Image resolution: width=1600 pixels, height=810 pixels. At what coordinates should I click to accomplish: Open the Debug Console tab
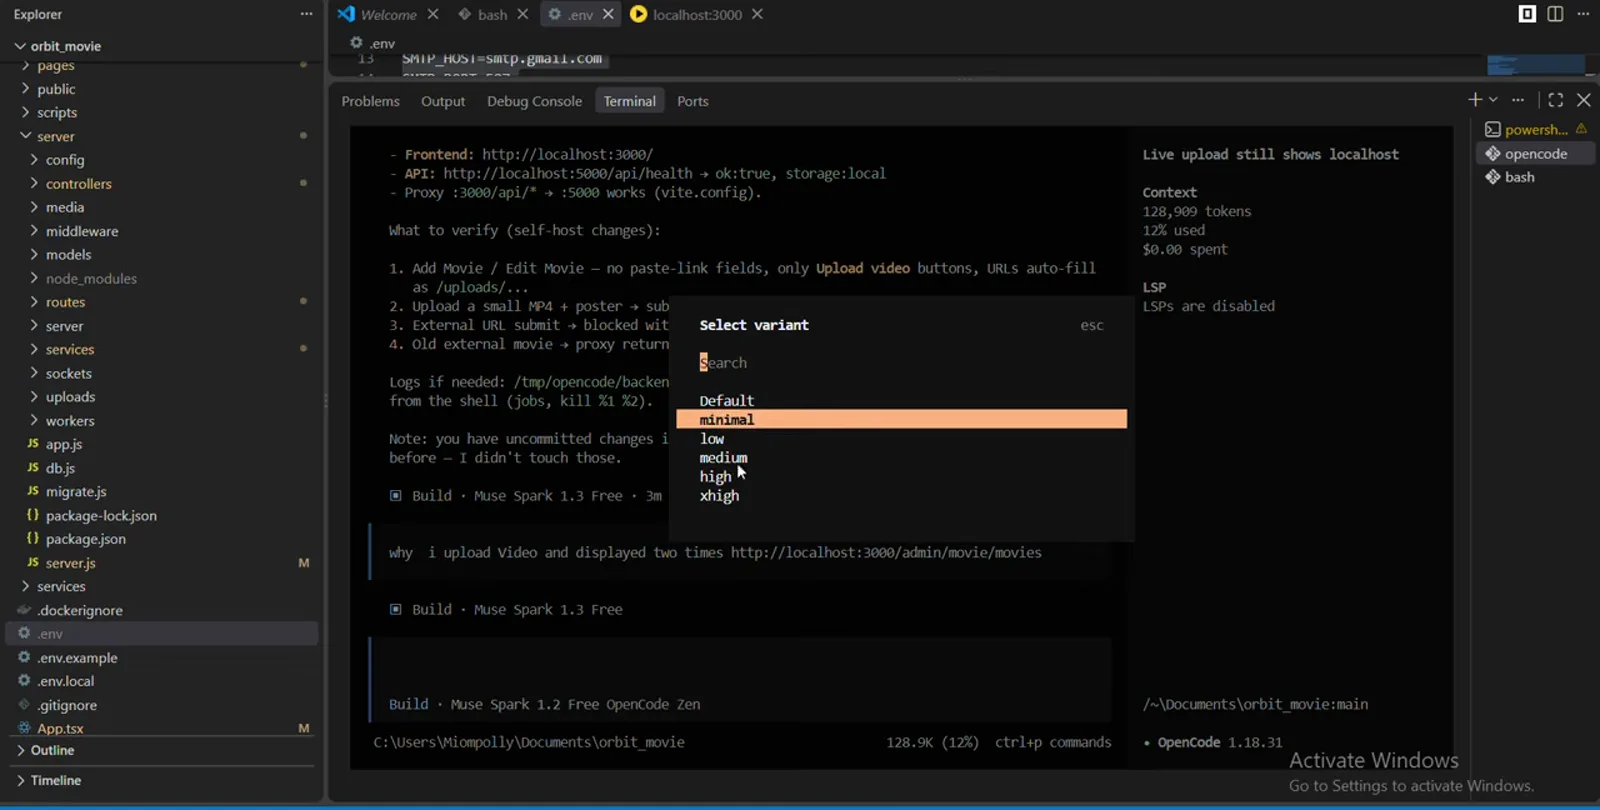534,101
